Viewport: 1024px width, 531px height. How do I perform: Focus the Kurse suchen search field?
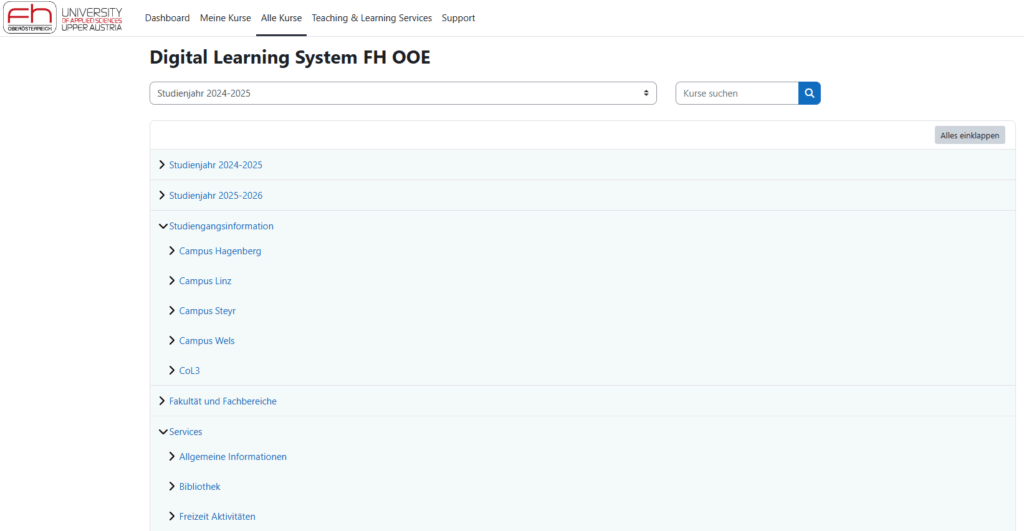pyautogui.click(x=737, y=93)
